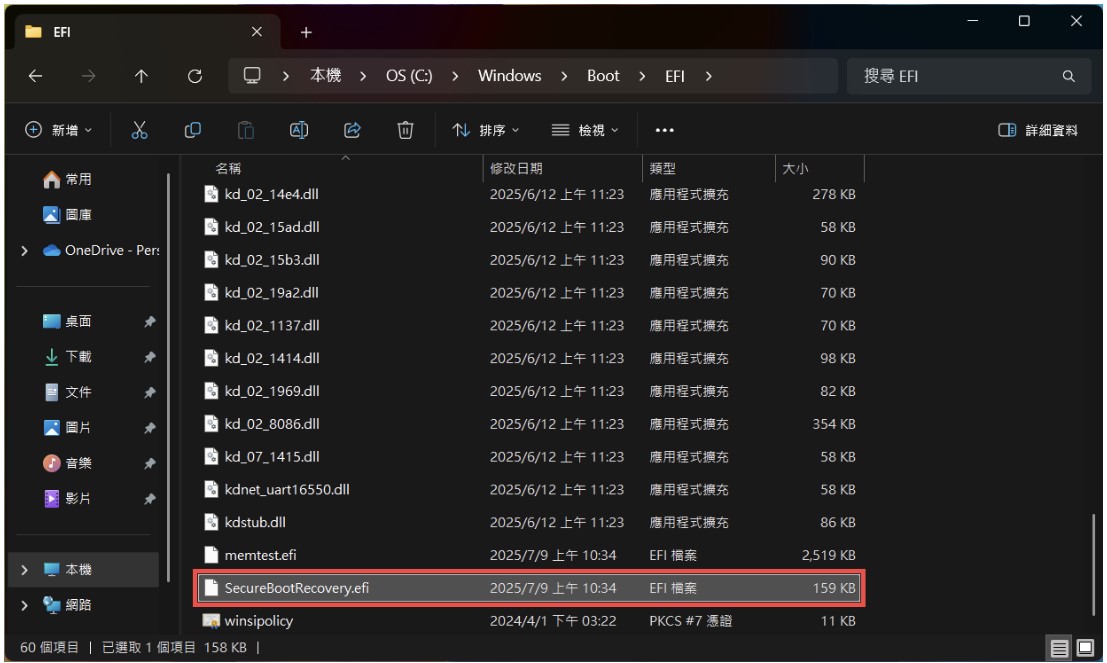Image resolution: width=1107 pixels, height=663 pixels.
Task: Click the Share icon in toolbar
Action: [x=352, y=130]
